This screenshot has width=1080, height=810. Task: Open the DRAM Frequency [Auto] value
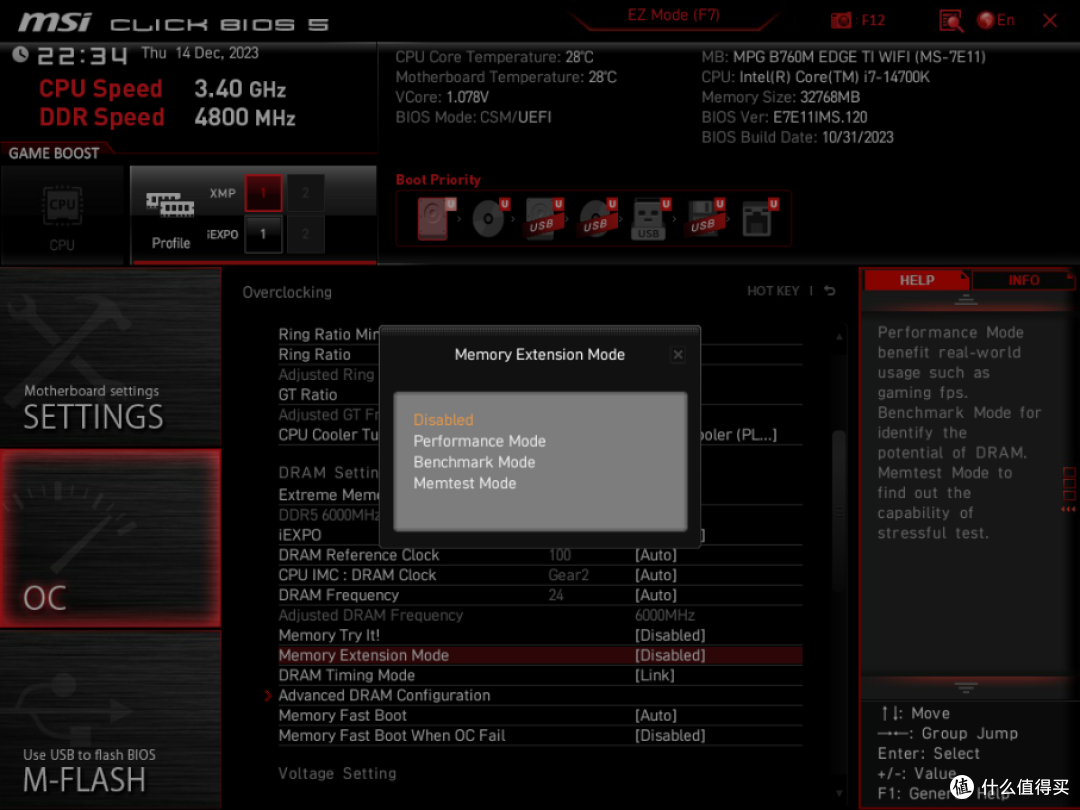656,595
